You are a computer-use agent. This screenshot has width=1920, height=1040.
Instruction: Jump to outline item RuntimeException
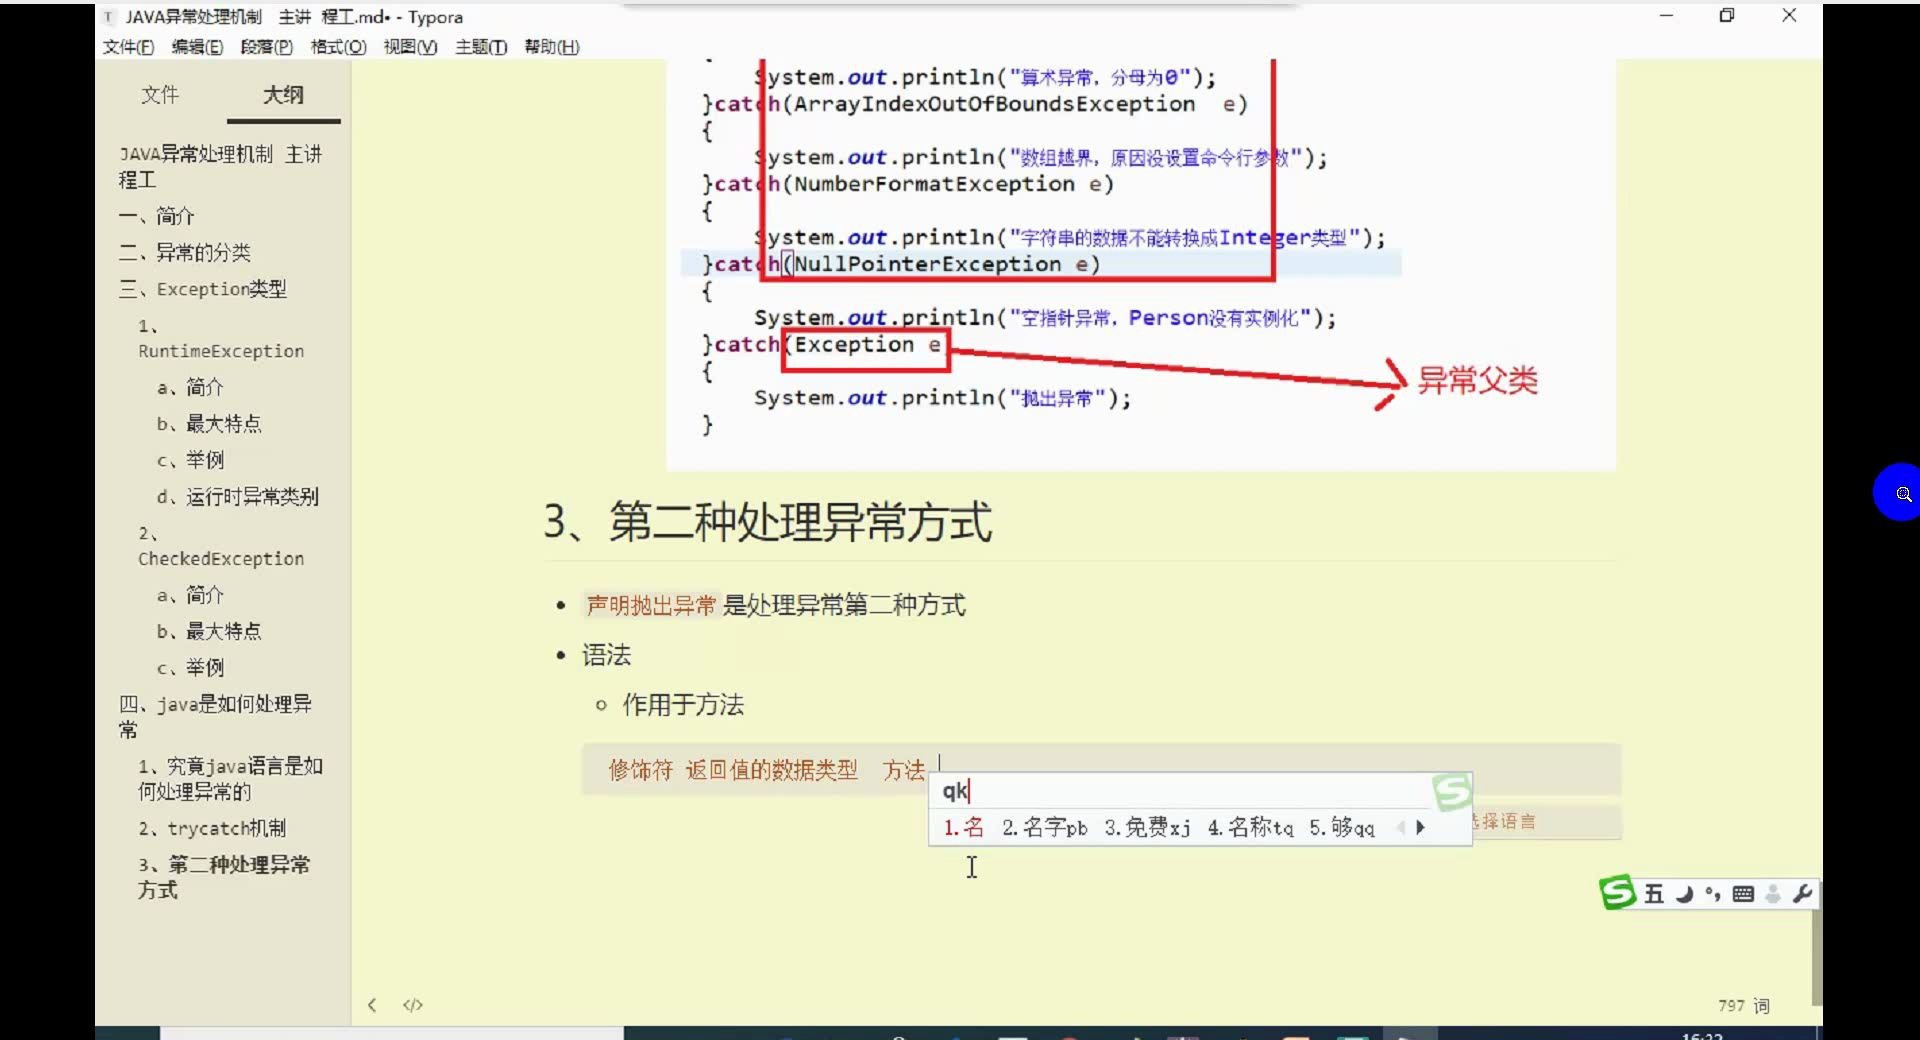point(221,339)
